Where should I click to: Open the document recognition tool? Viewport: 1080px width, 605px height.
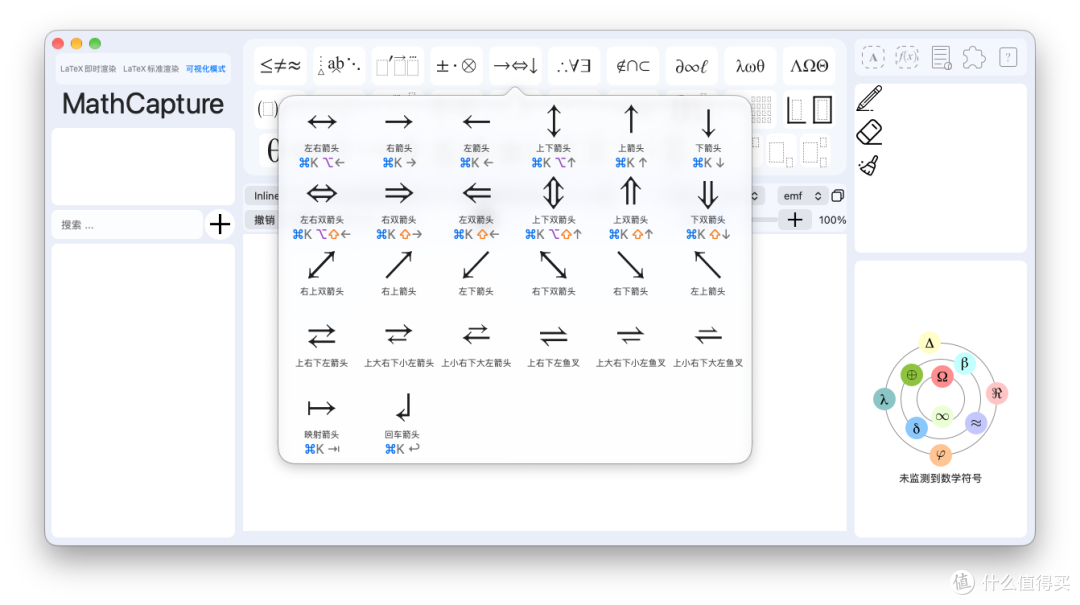point(941,57)
